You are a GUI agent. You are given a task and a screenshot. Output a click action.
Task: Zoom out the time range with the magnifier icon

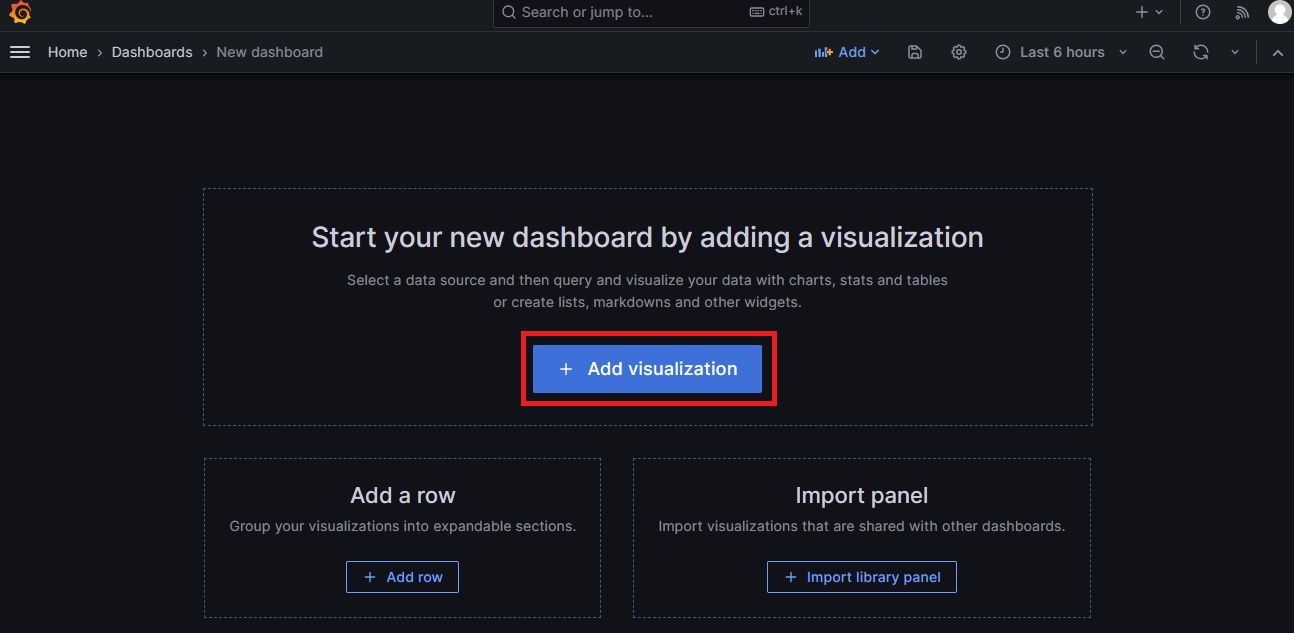tap(1156, 51)
